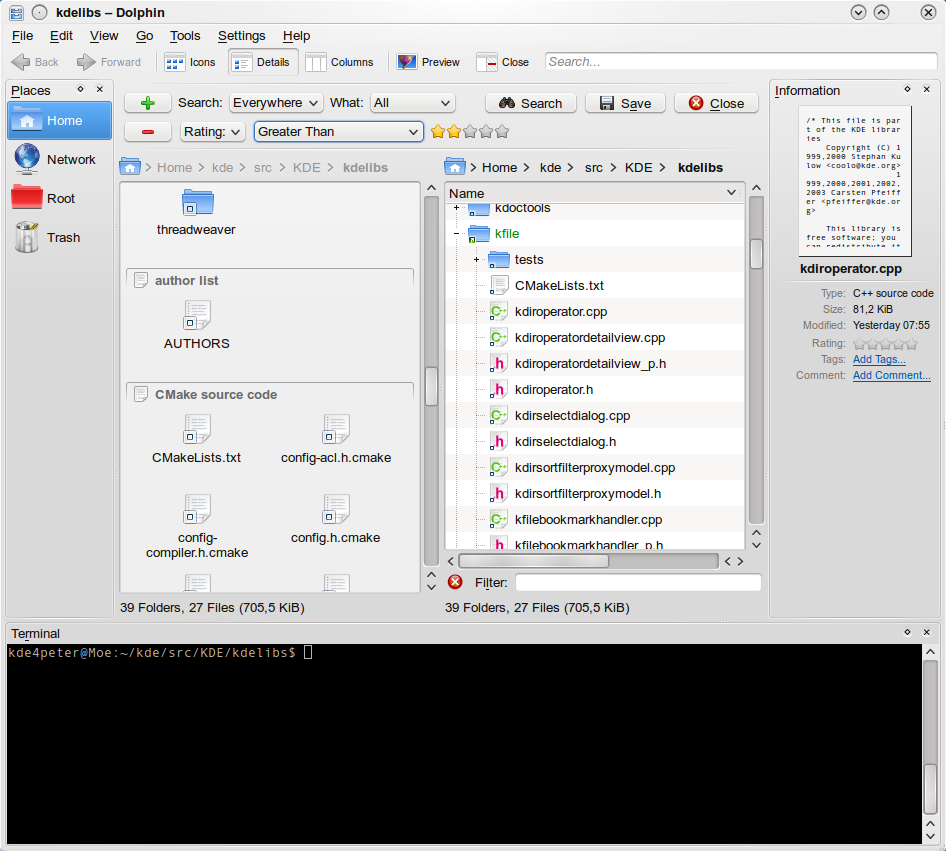The height and width of the screenshot is (851, 946).
Task: Open the Everywhere search location dropdown
Action: pos(276,102)
